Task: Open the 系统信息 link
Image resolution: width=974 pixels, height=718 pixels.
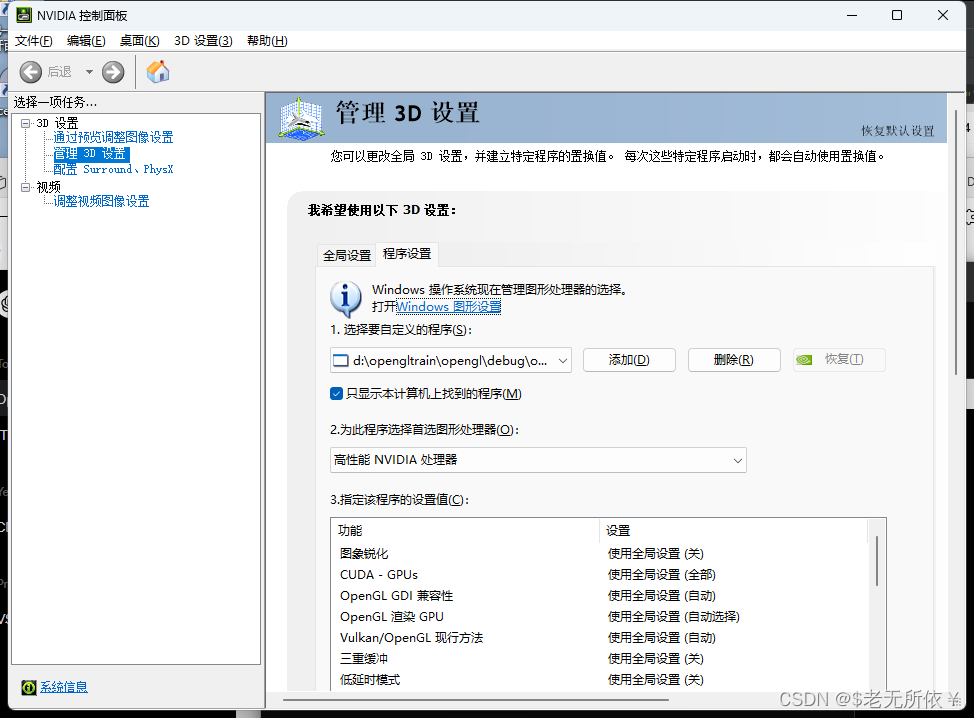Action: tap(64, 687)
